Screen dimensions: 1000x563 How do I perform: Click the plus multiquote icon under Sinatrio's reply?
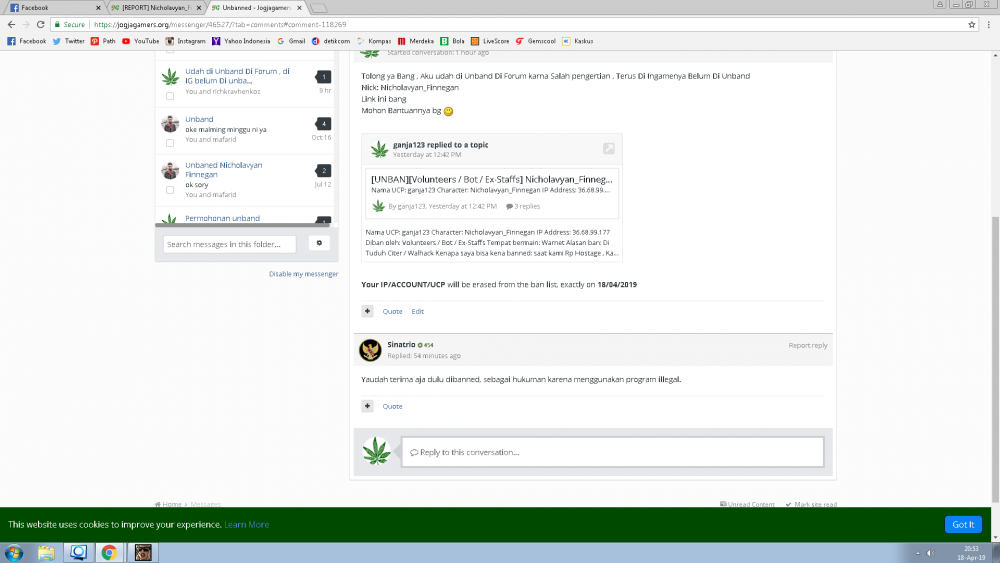(367, 406)
